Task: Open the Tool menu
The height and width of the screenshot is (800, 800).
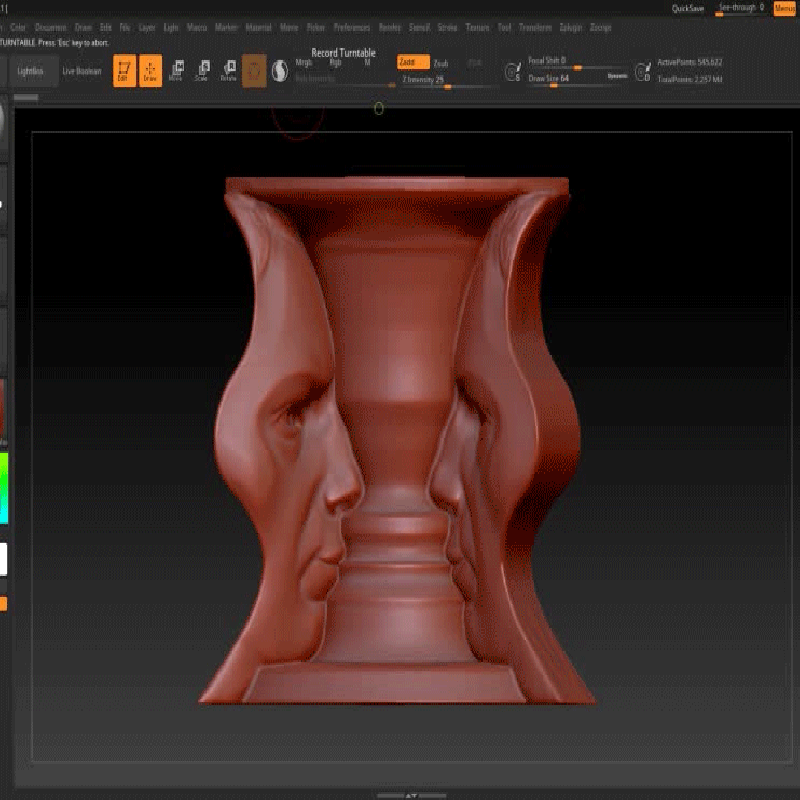Action: (x=505, y=27)
